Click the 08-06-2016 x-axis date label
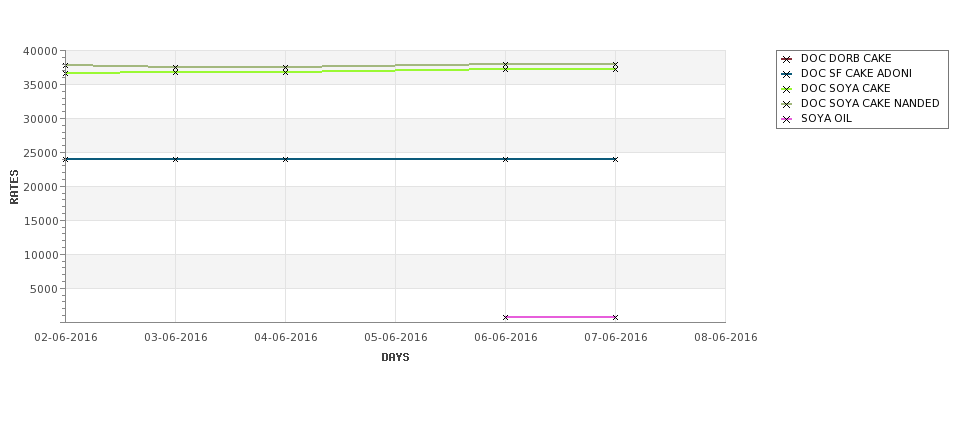Viewport: 975px width, 429px height. tap(726, 337)
